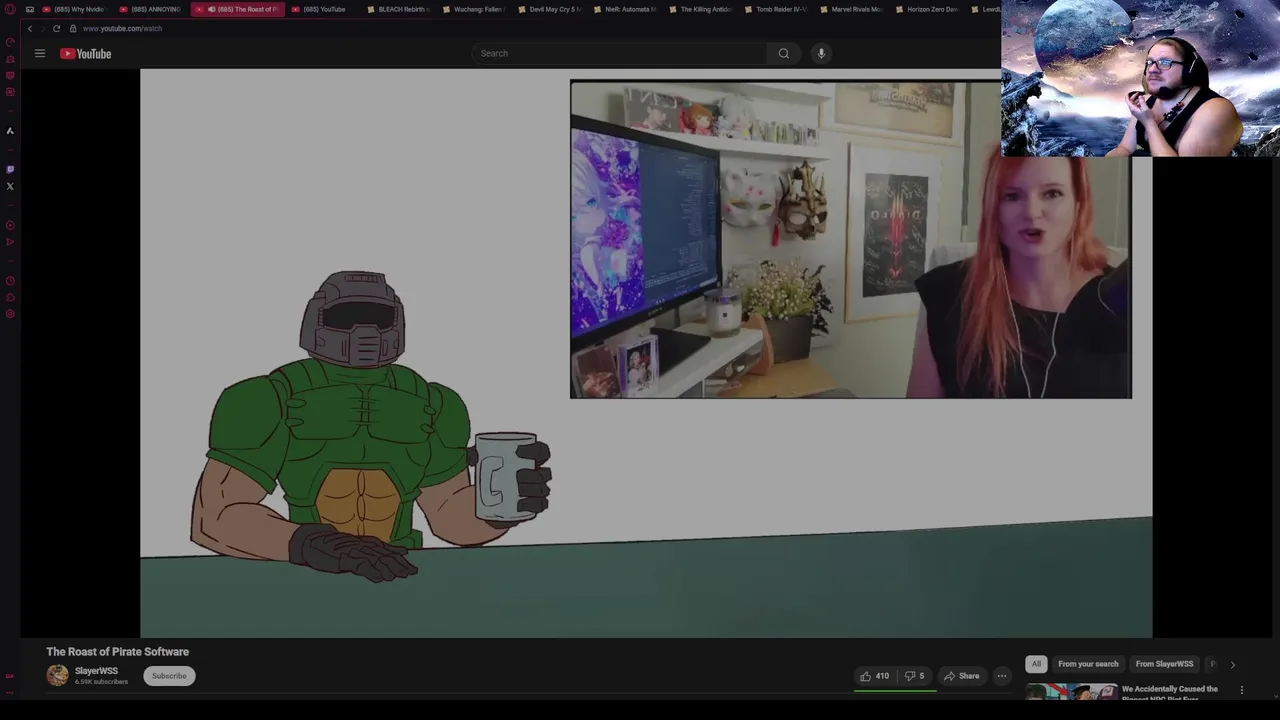This screenshot has height=720, width=1280.
Task: Open SlayerWSS channel name link
Action: point(96,671)
